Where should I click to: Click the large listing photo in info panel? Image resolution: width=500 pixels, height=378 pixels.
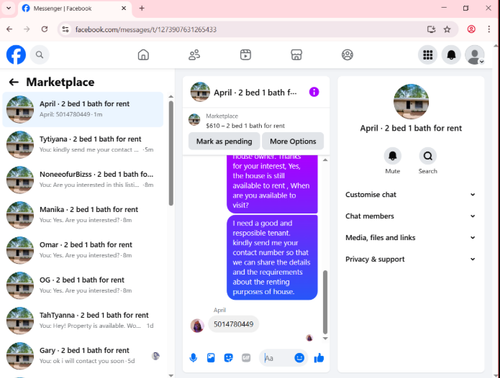point(411,101)
